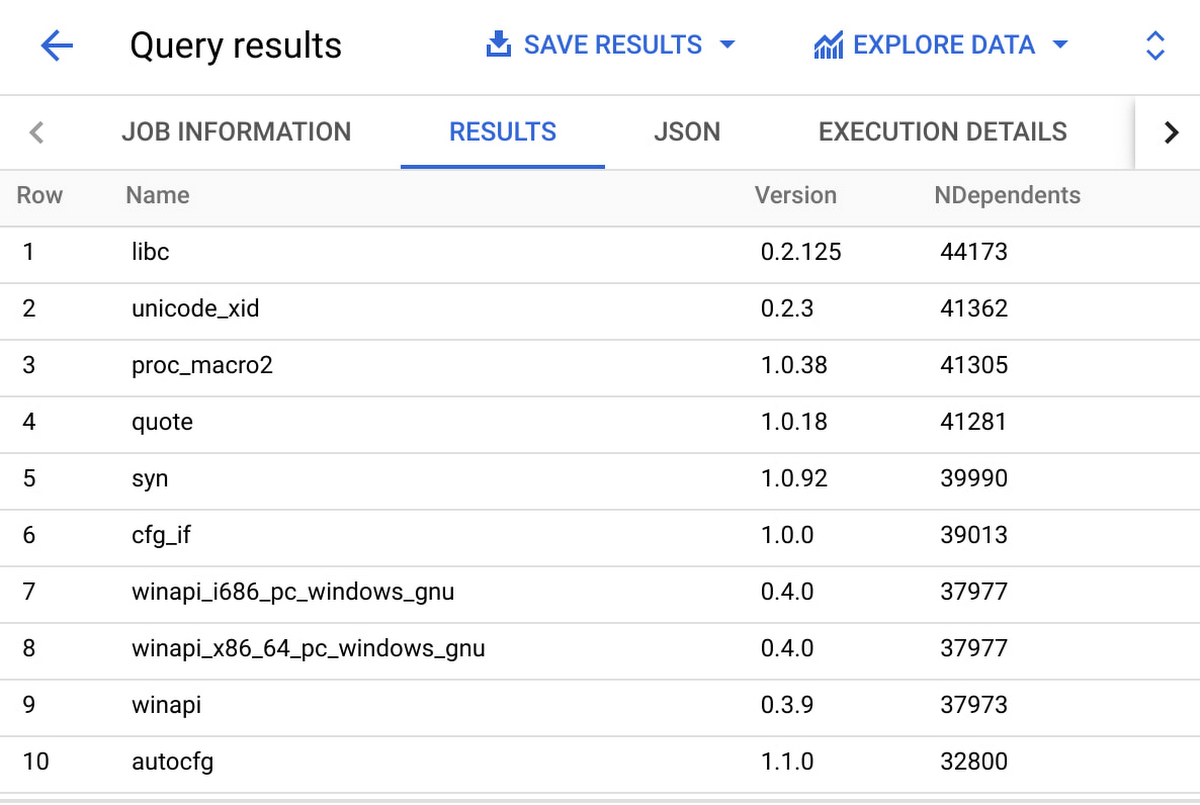The width and height of the screenshot is (1200, 805).
Task: Select the winapi_i686_pc_windows_gnu cell
Action: [x=293, y=592]
